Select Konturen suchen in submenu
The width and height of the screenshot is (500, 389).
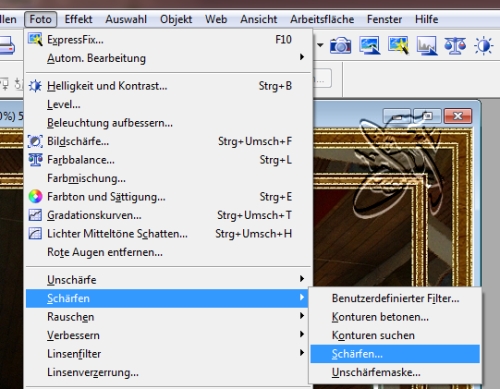tap(395, 335)
